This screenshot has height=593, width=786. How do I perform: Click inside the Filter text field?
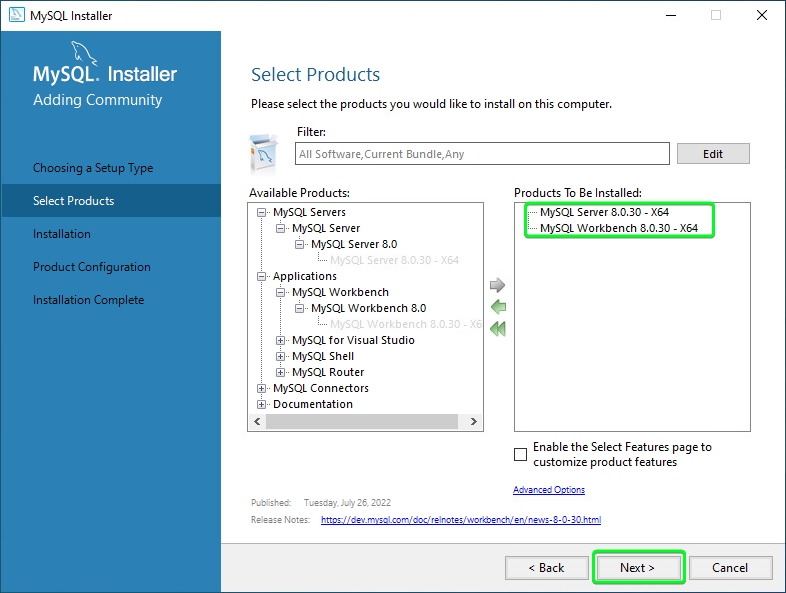point(482,153)
